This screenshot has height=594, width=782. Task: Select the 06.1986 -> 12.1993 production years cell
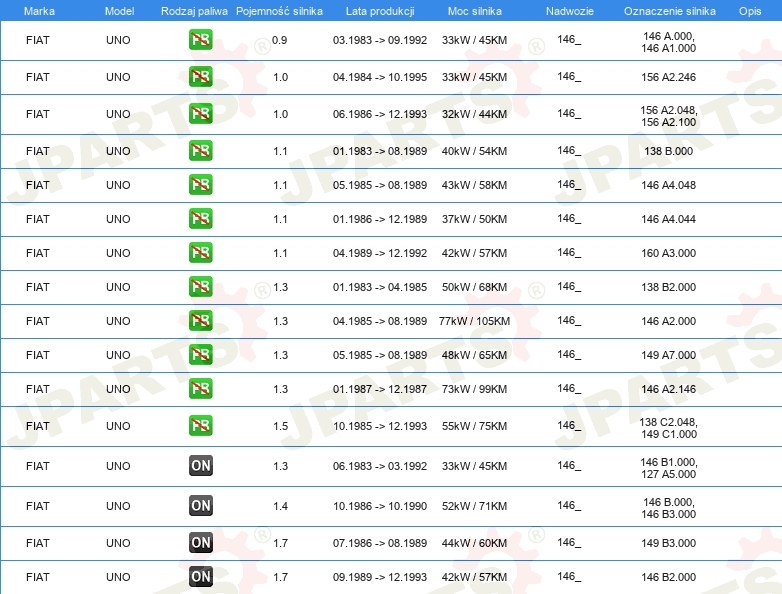(380, 114)
